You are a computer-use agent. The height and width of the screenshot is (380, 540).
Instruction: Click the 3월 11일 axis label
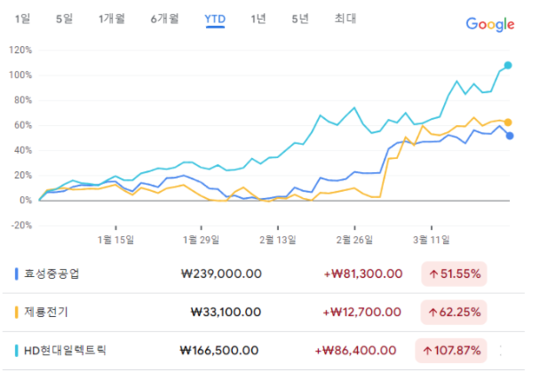point(432,239)
